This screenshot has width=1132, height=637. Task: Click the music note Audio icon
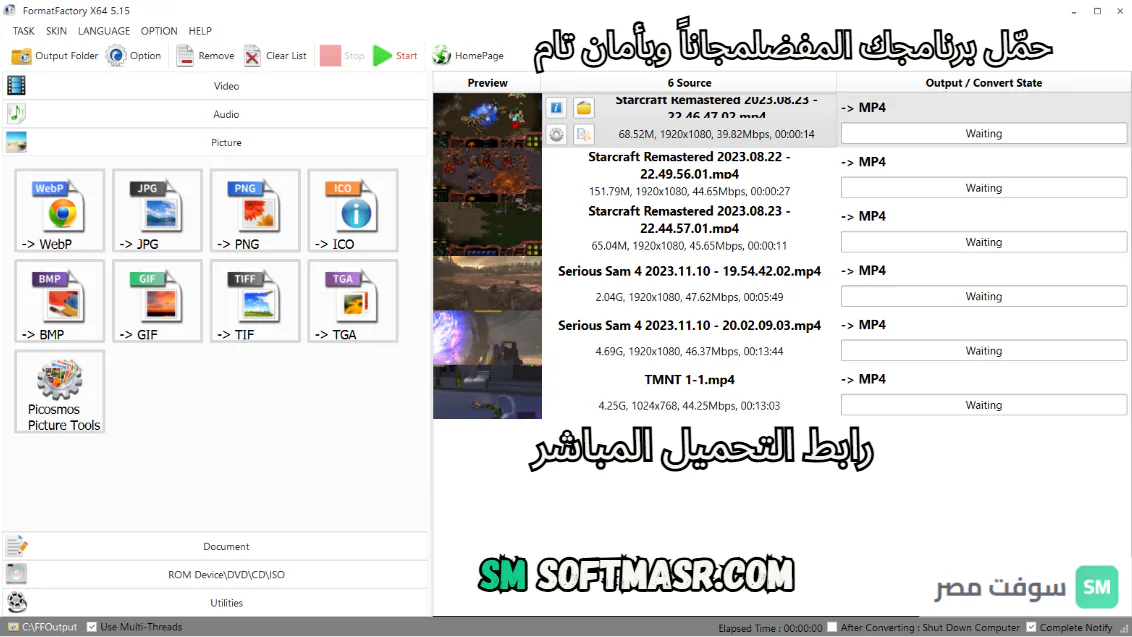point(16,113)
